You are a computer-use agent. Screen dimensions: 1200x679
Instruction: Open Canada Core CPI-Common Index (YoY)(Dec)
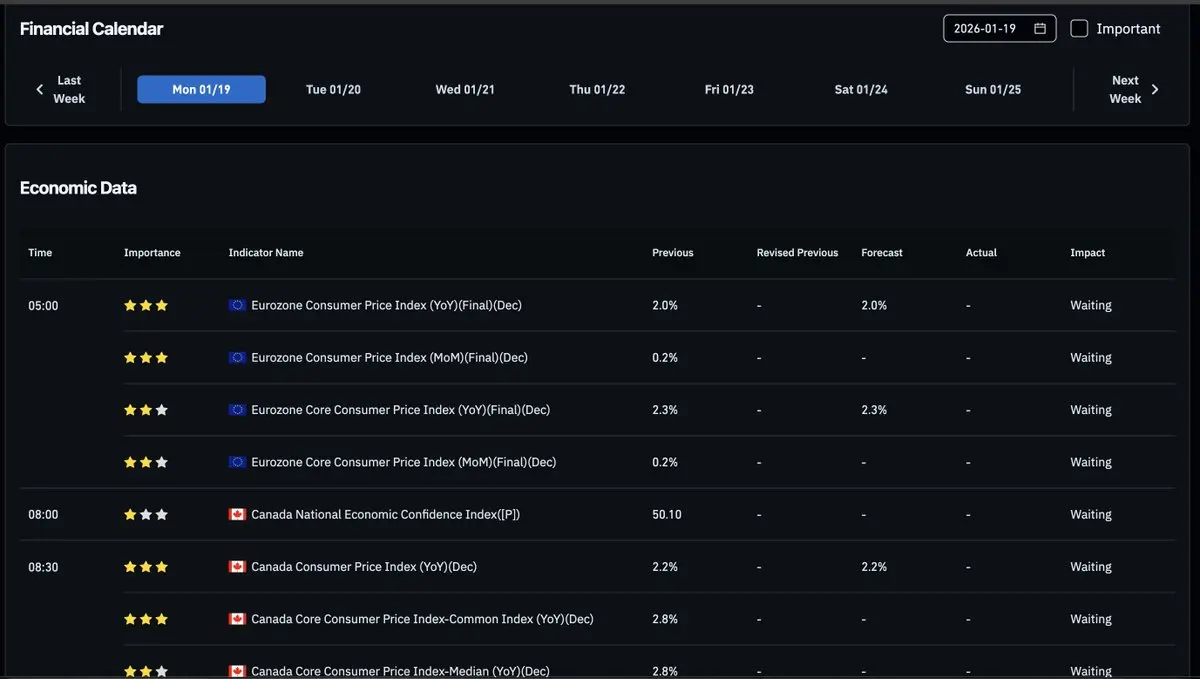pos(422,619)
